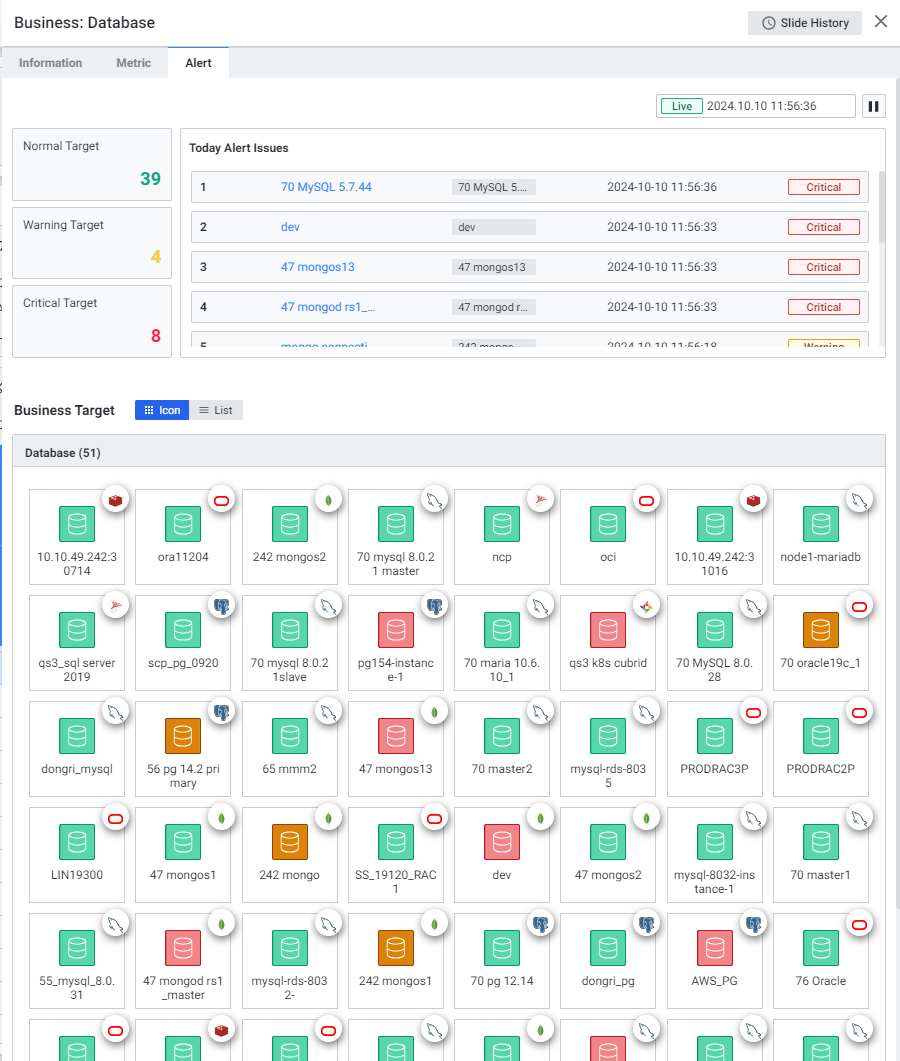Click the dongri_mysql database icon
900x1061 pixels.
pyautogui.click(x=77, y=736)
